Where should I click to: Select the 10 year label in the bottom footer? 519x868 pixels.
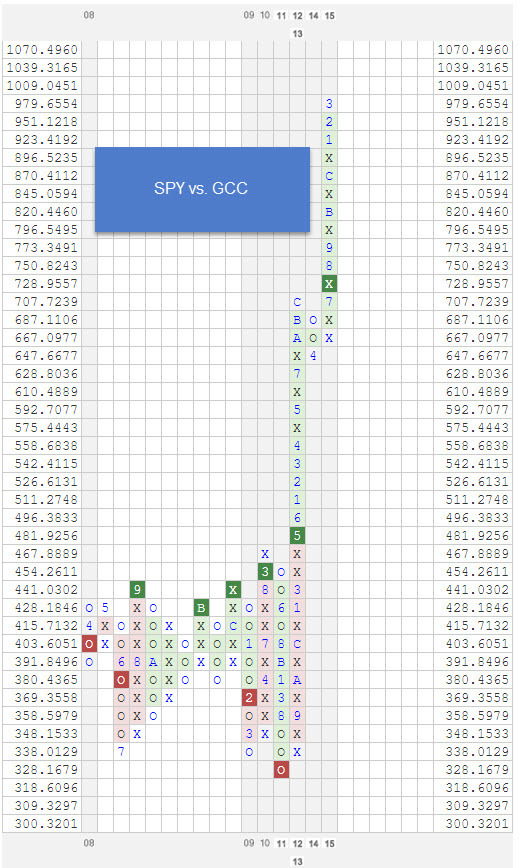[x=265, y=844]
